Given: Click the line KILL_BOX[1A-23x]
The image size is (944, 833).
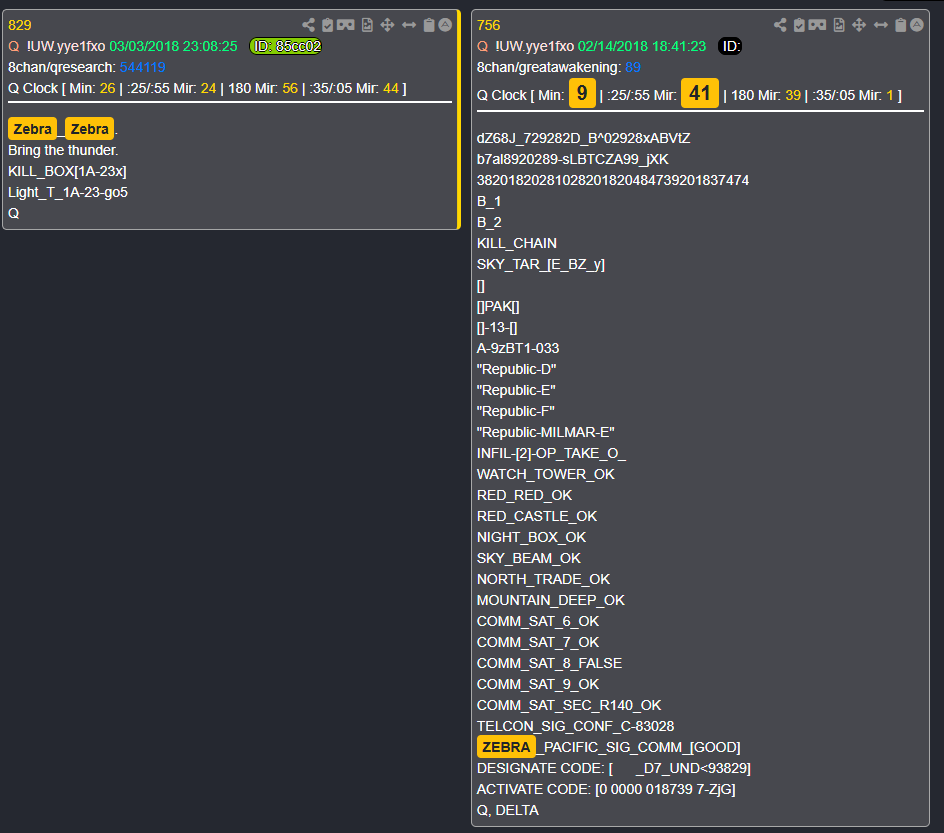Looking at the screenshot, I should [67, 172].
